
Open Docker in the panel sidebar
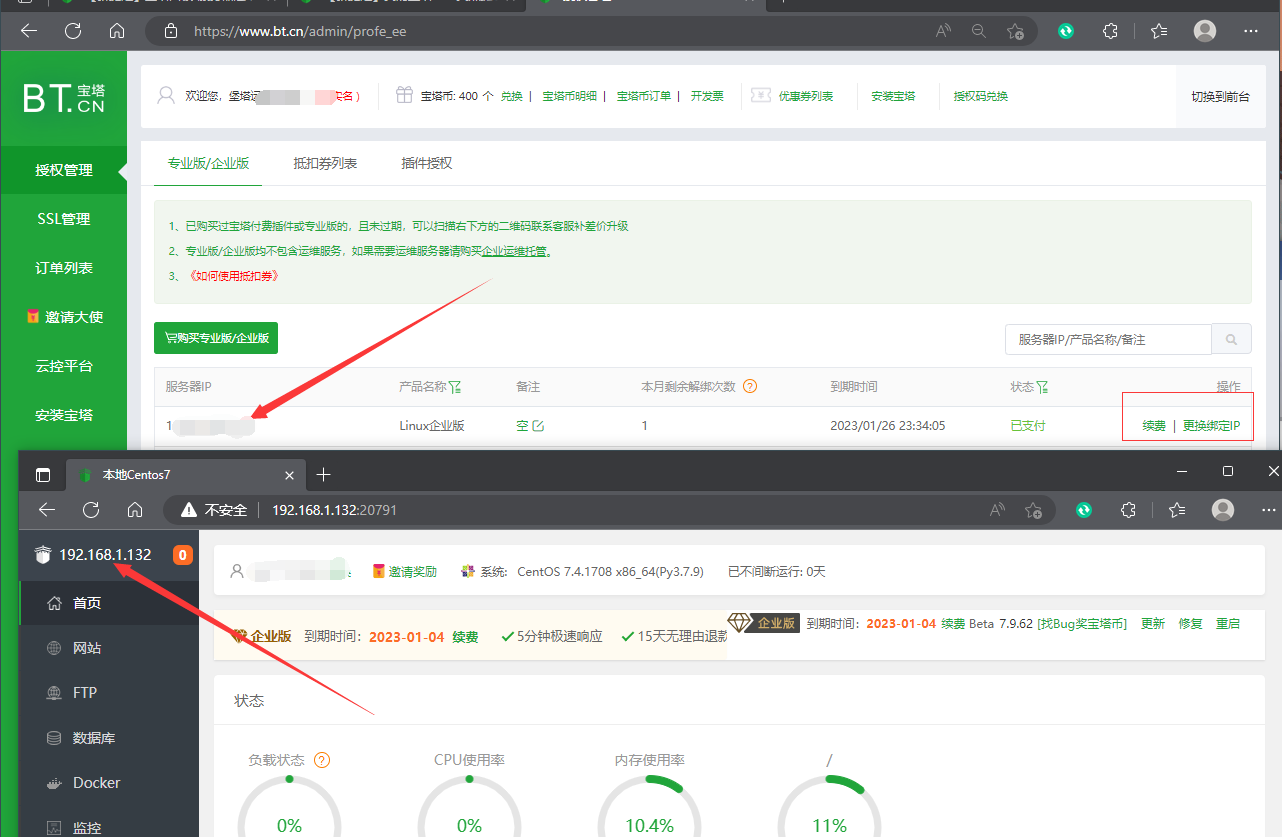point(109,783)
